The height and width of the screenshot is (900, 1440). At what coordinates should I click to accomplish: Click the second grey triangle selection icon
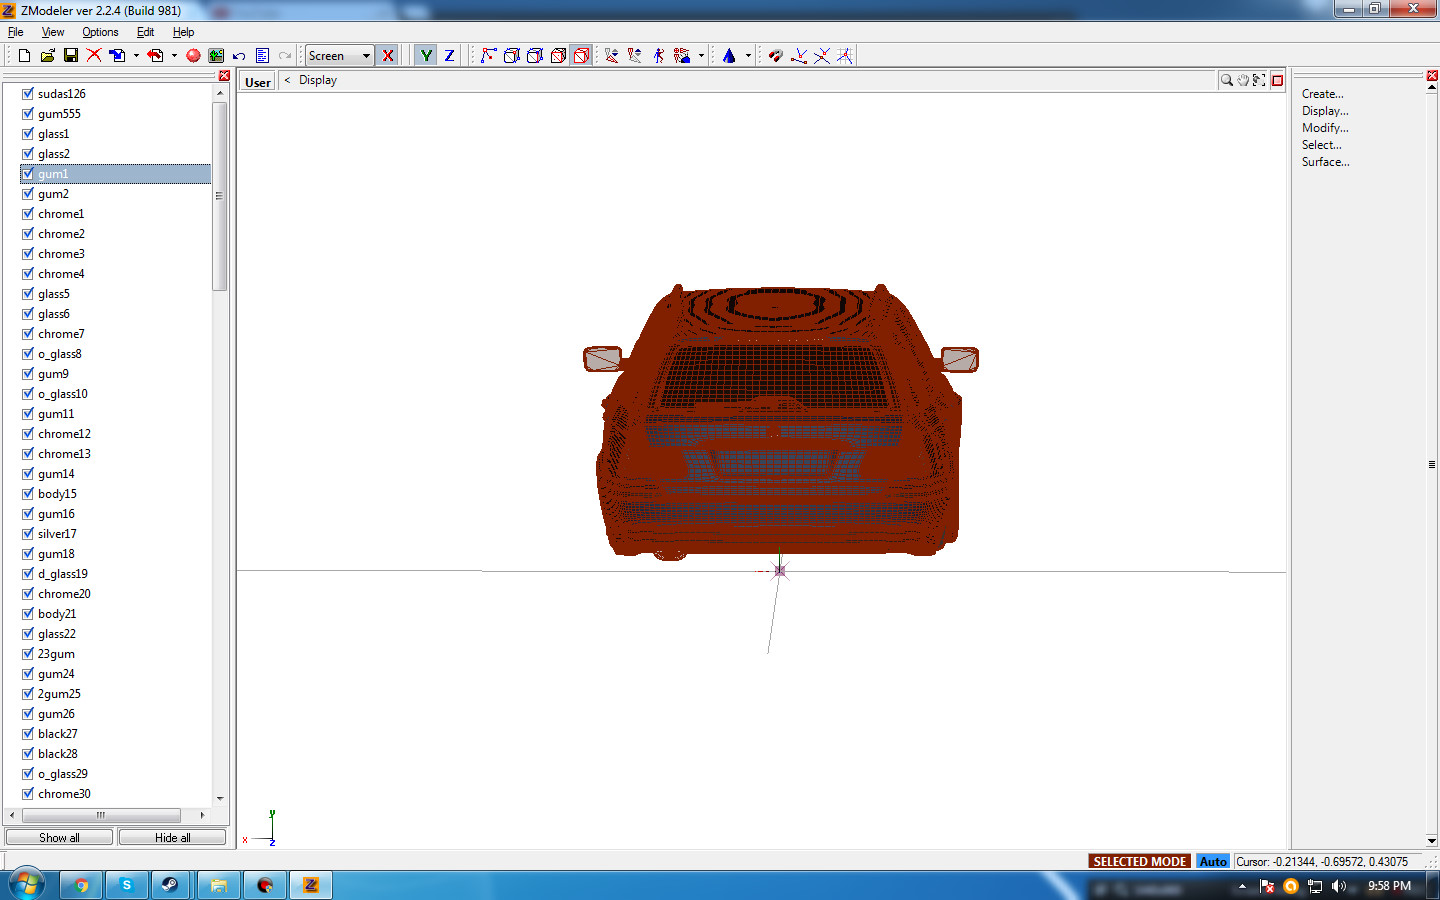(635, 56)
